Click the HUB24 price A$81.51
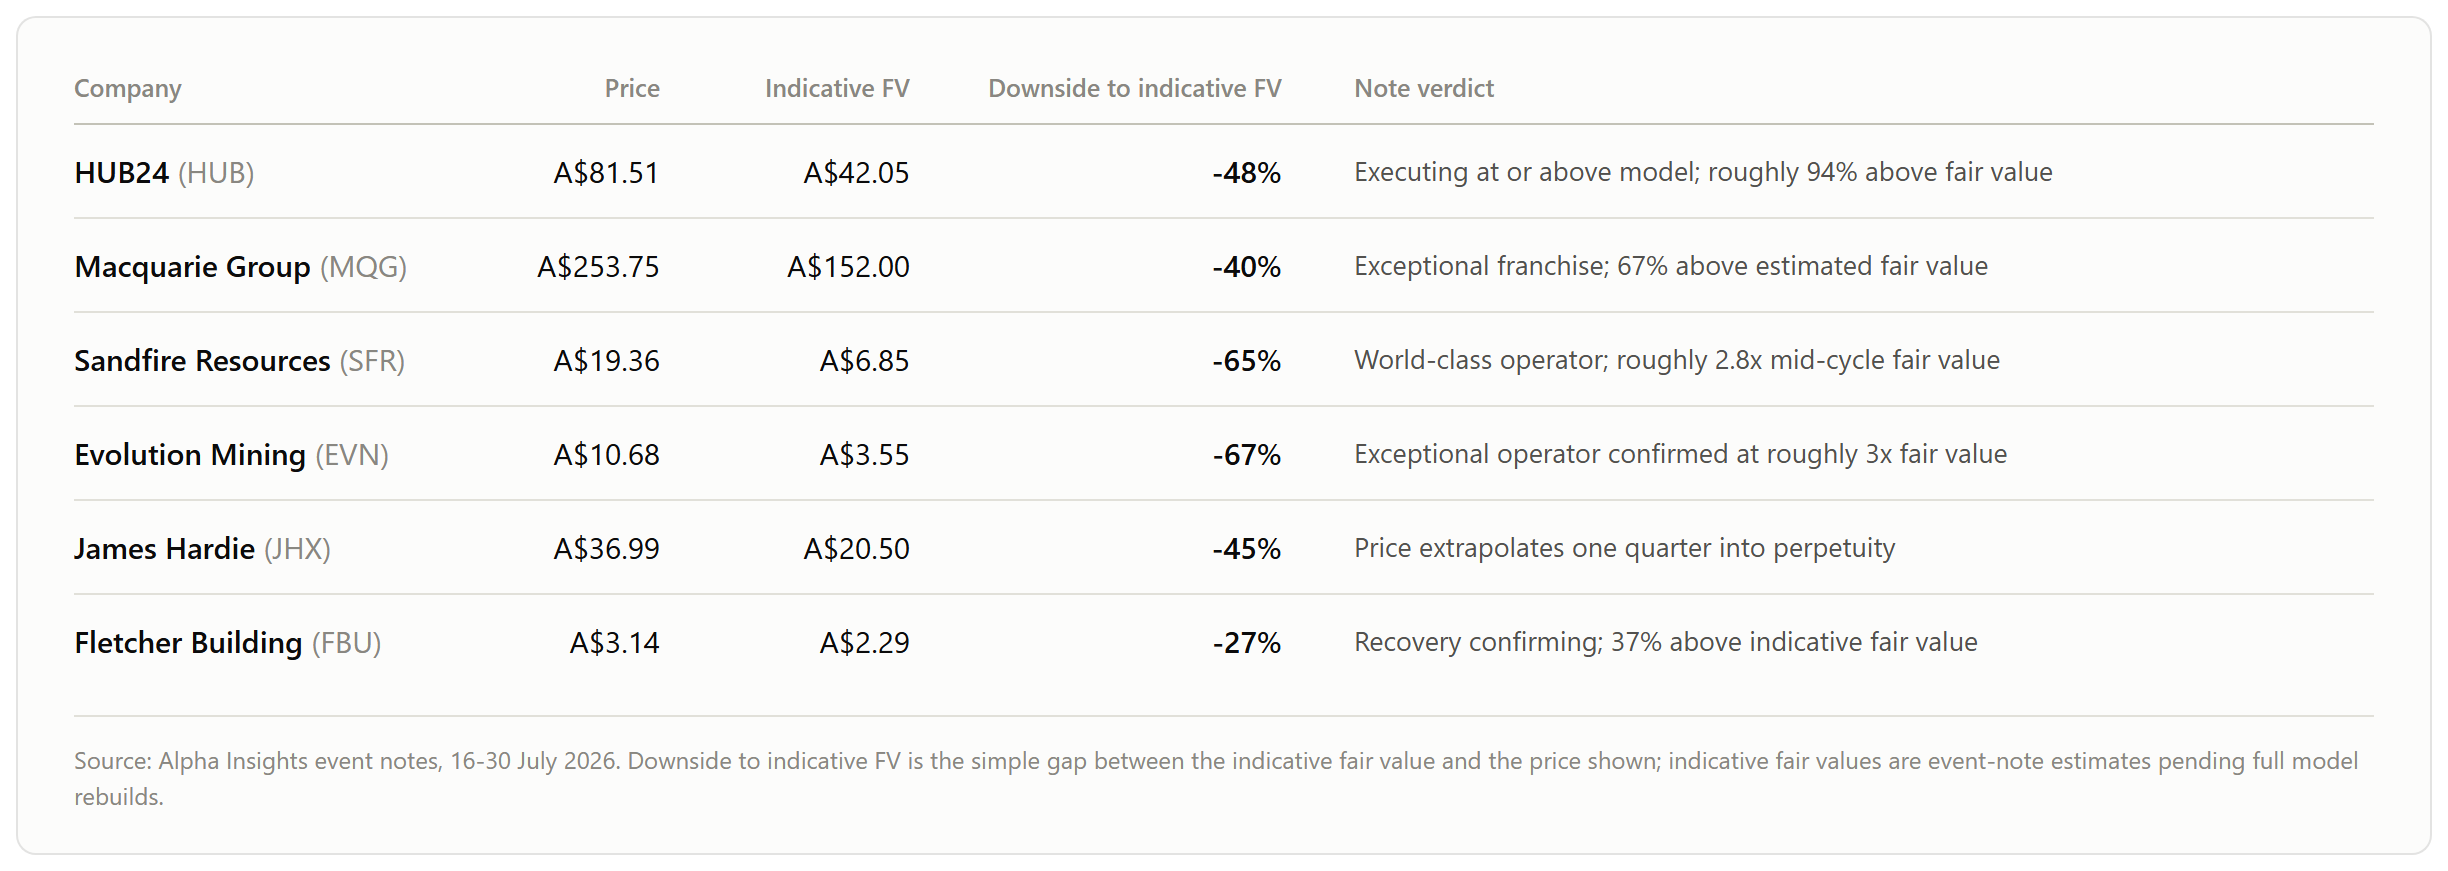Screen dimensions: 2448x871 pos(606,173)
